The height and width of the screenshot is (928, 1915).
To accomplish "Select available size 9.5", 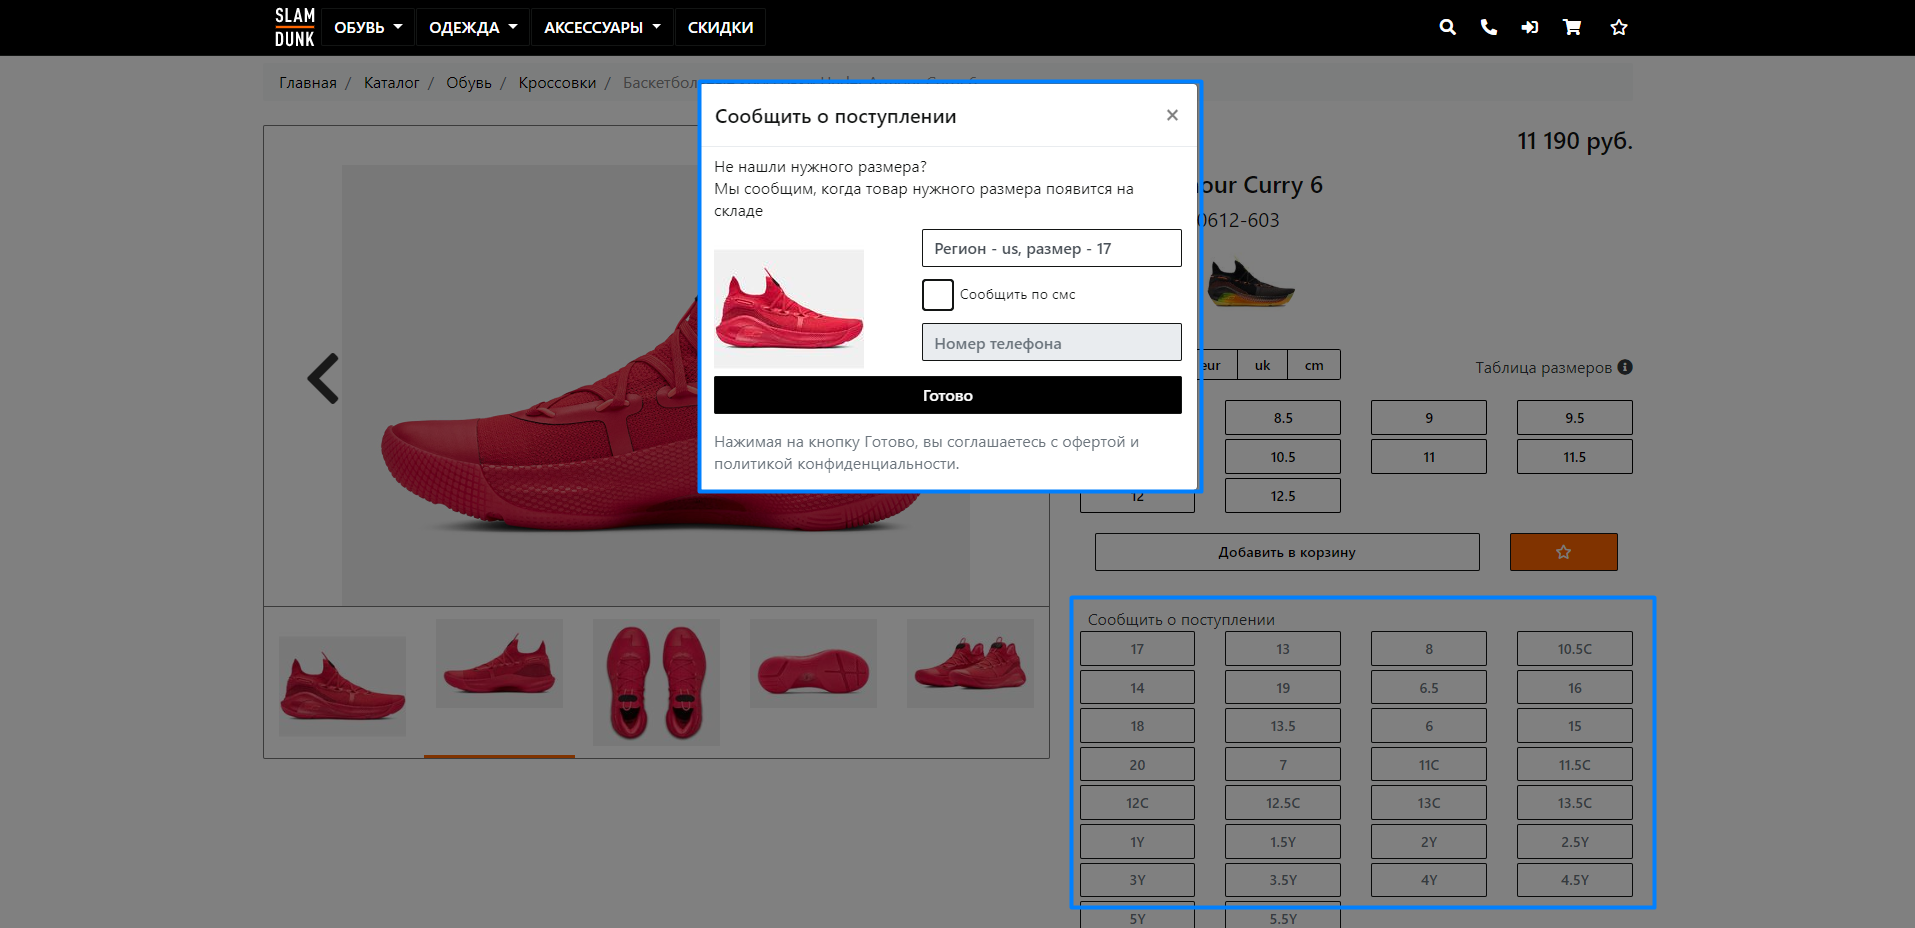I will [1575, 418].
